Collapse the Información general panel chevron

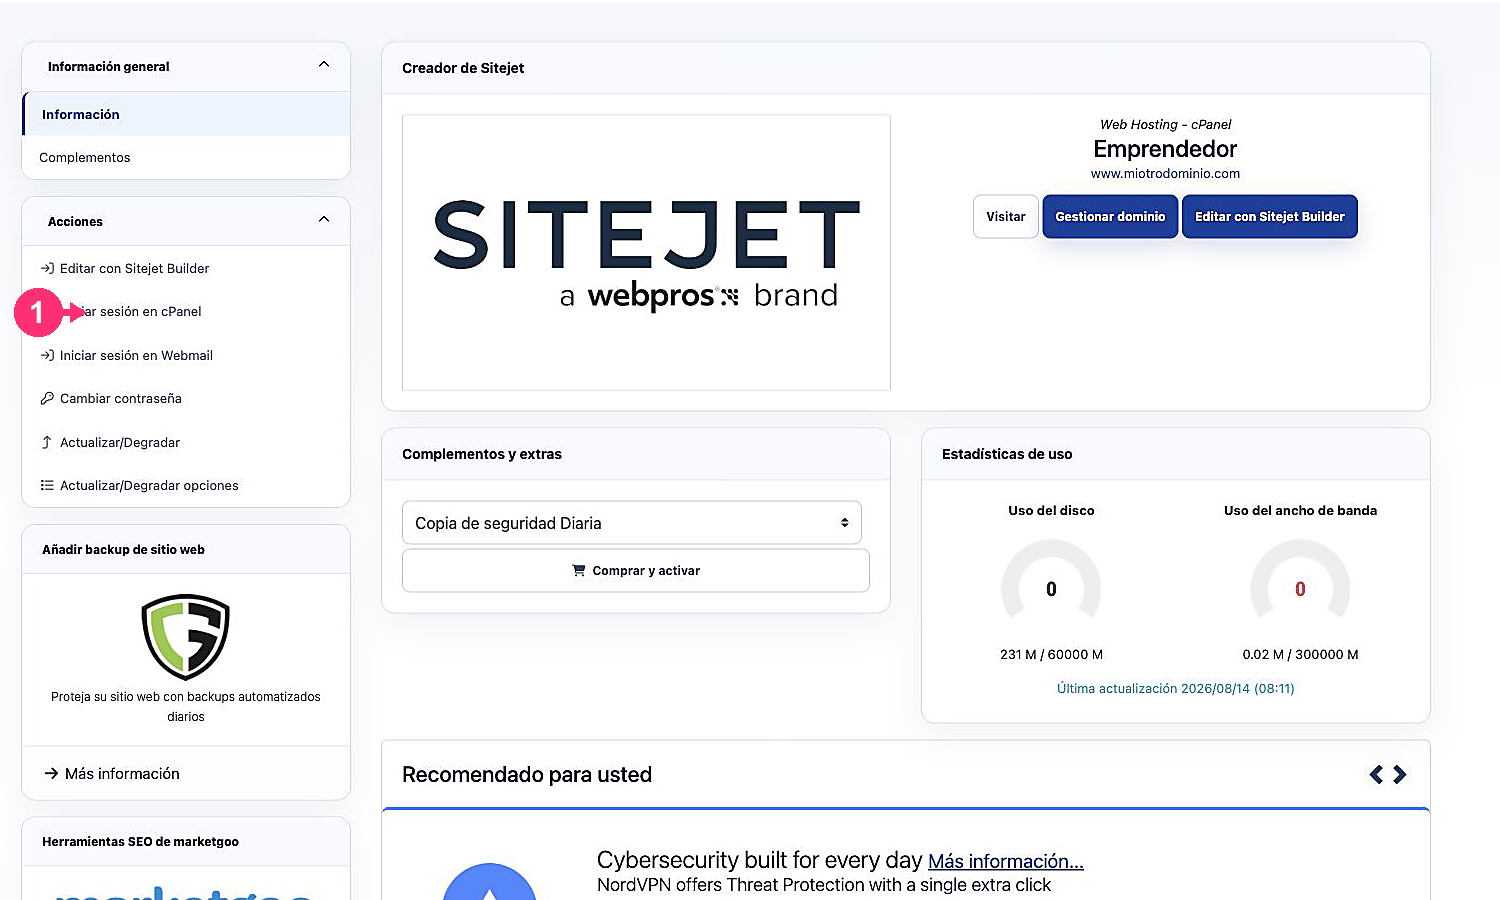point(324,65)
